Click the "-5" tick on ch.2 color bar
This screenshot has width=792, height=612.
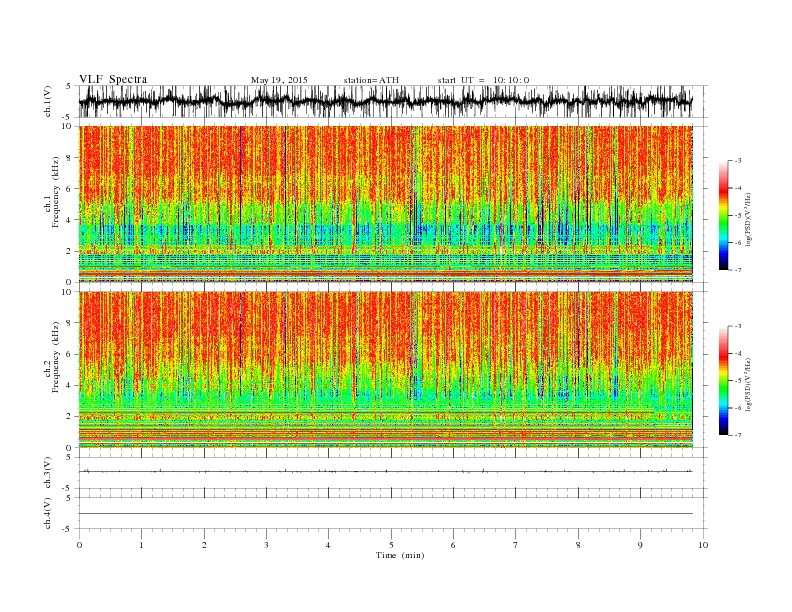point(737,381)
